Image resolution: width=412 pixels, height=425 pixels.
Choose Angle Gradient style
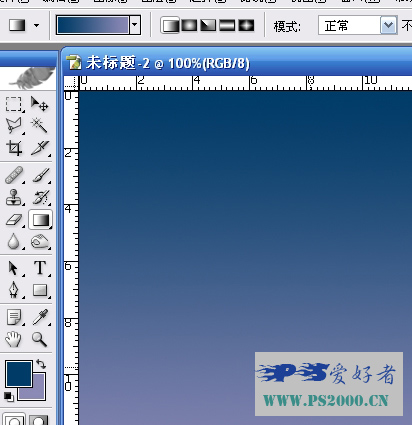[208, 25]
